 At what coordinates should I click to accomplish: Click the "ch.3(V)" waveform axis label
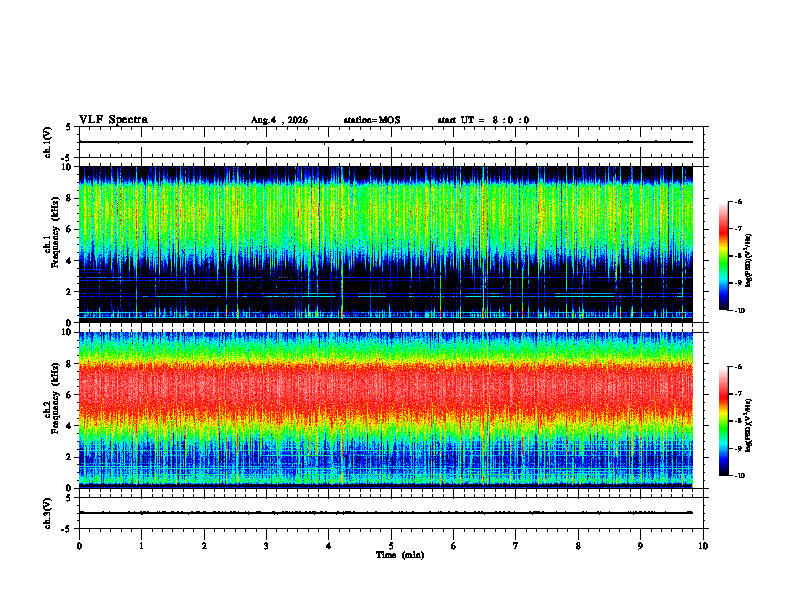(47, 514)
